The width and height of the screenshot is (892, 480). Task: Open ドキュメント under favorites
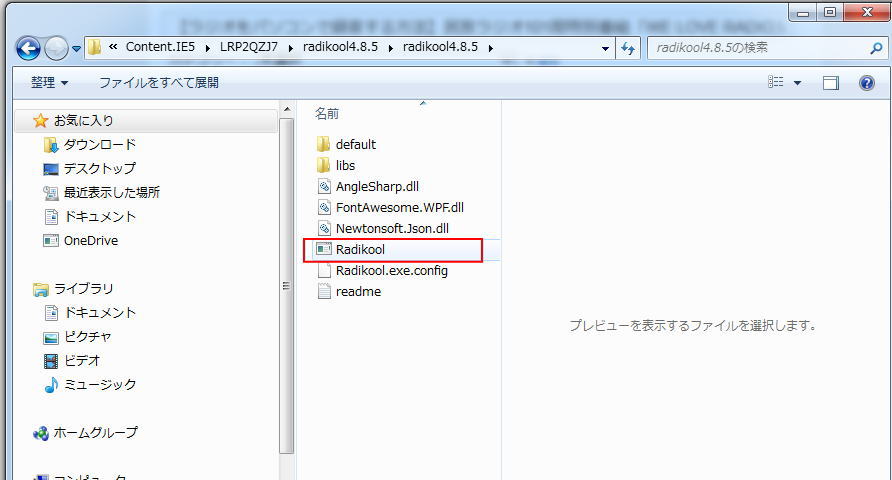pyautogui.click(x=100, y=217)
